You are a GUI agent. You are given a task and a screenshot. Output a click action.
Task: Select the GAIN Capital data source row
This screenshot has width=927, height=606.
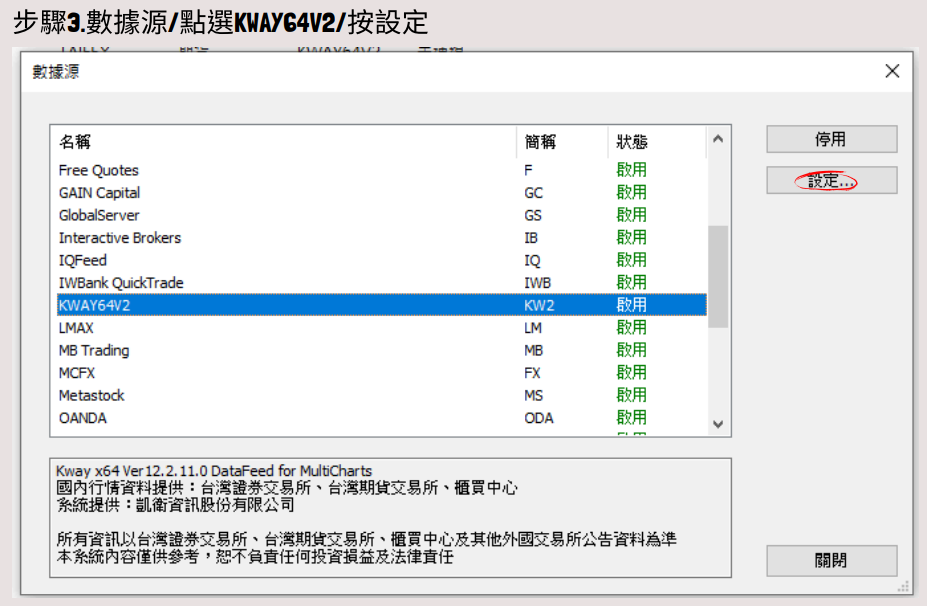tap(381, 193)
